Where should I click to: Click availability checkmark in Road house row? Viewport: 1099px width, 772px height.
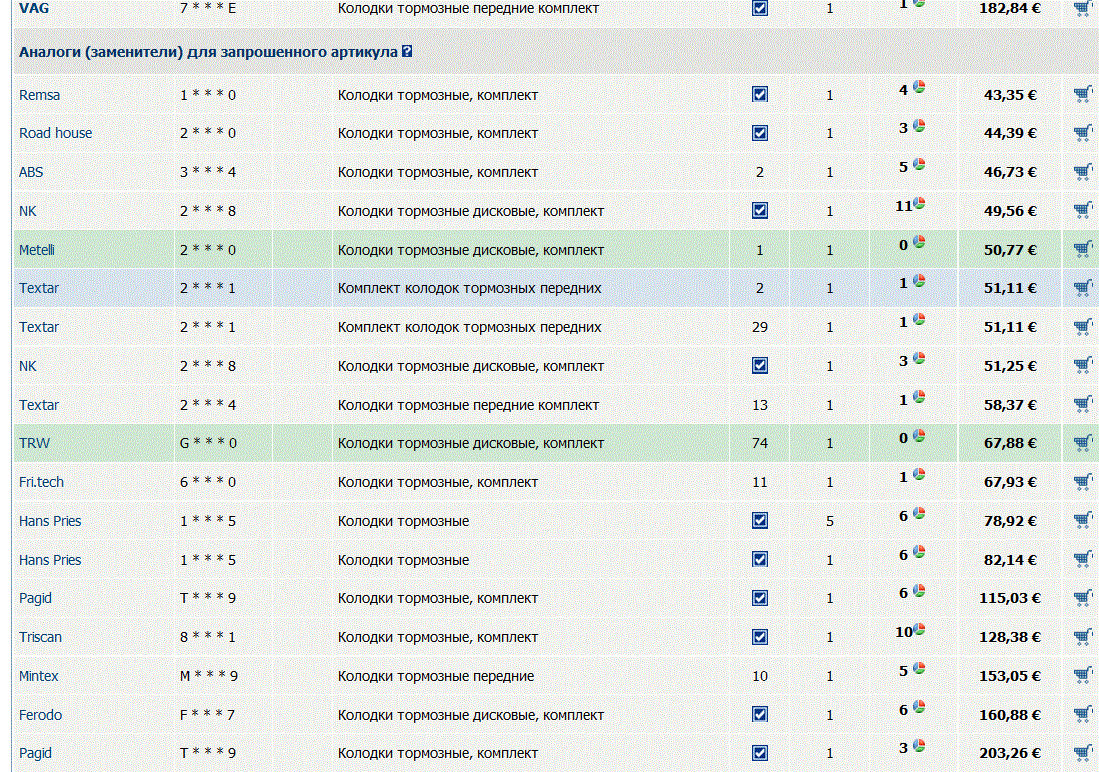click(760, 133)
